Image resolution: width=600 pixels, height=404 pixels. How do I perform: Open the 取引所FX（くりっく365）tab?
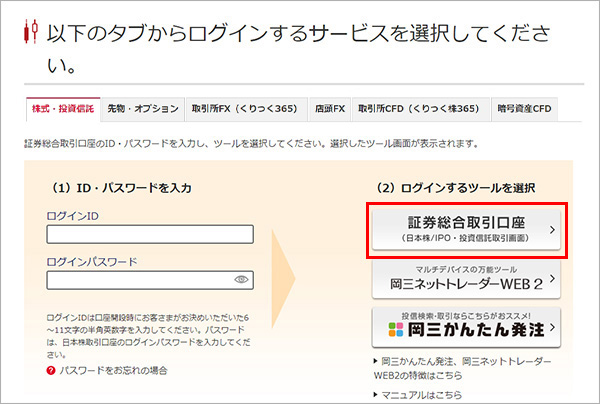[246, 109]
